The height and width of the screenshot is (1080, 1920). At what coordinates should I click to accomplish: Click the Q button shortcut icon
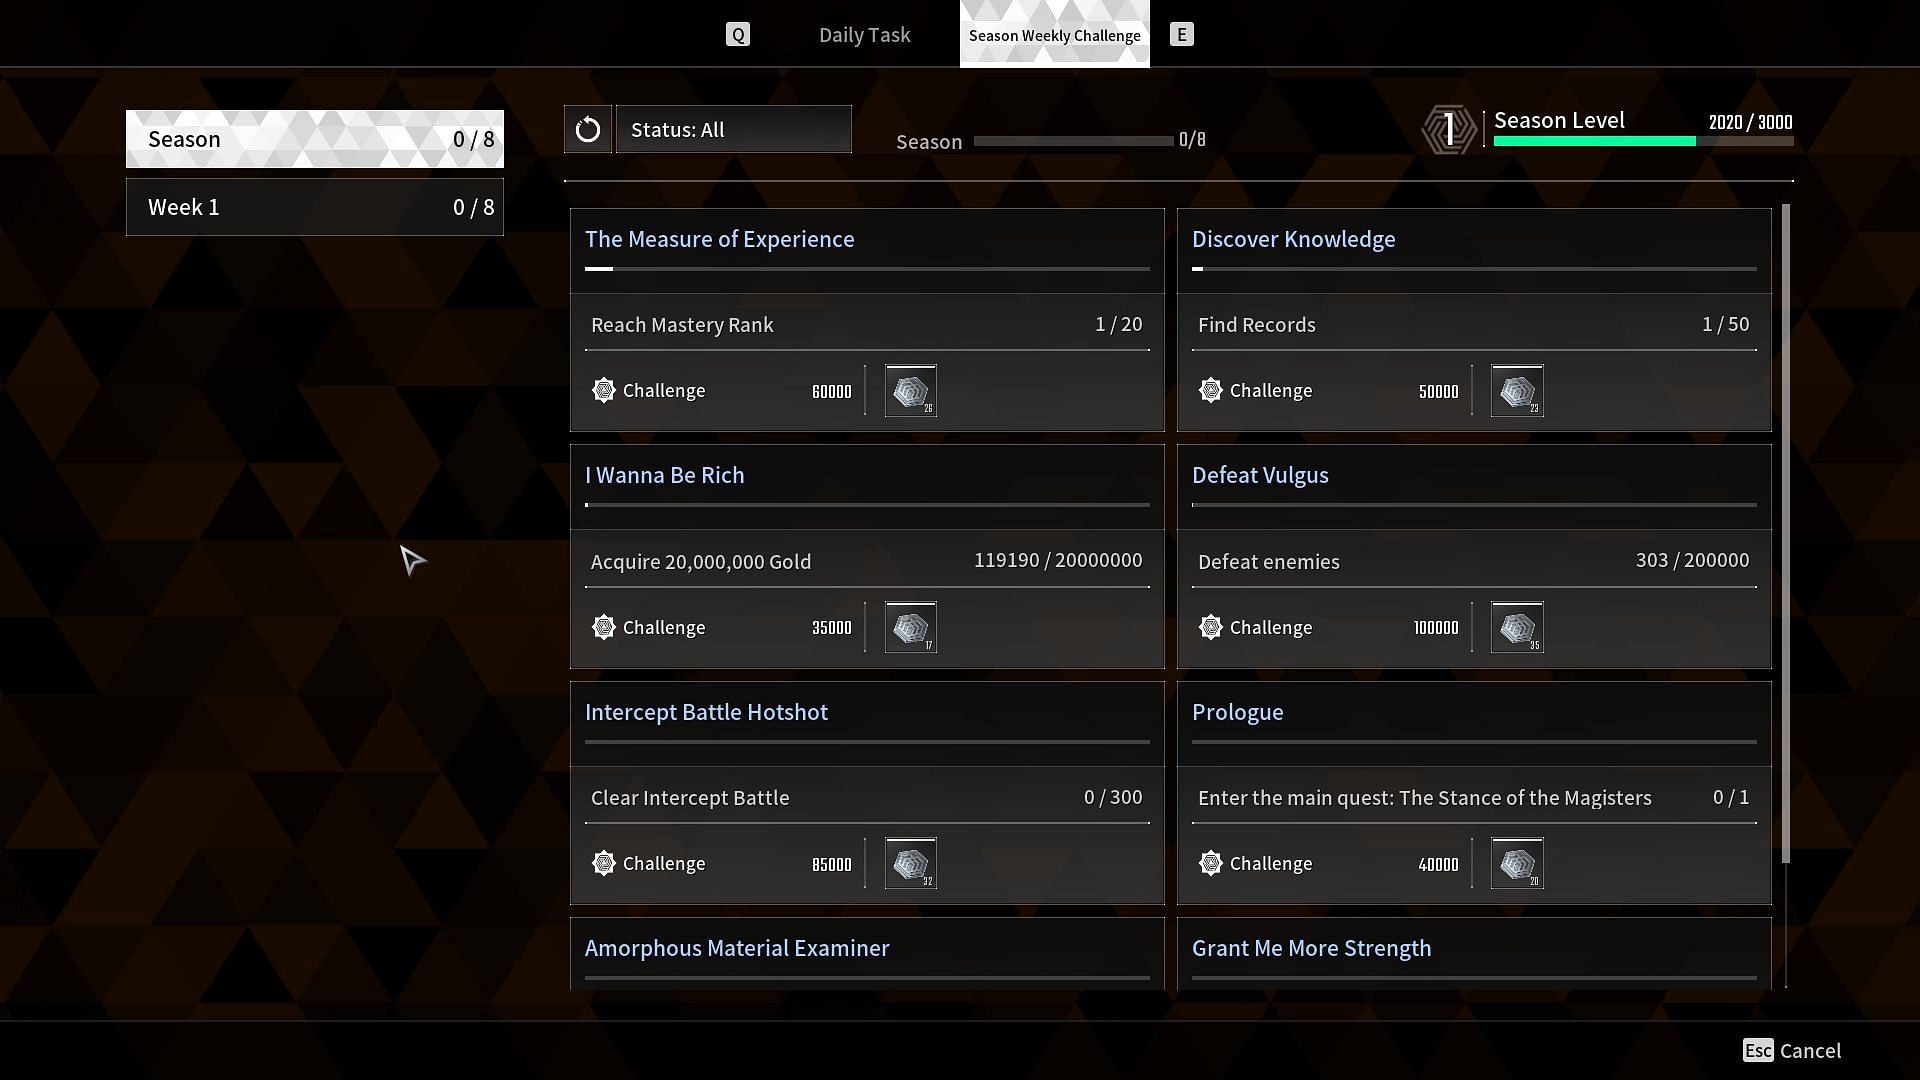coord(737,33)
